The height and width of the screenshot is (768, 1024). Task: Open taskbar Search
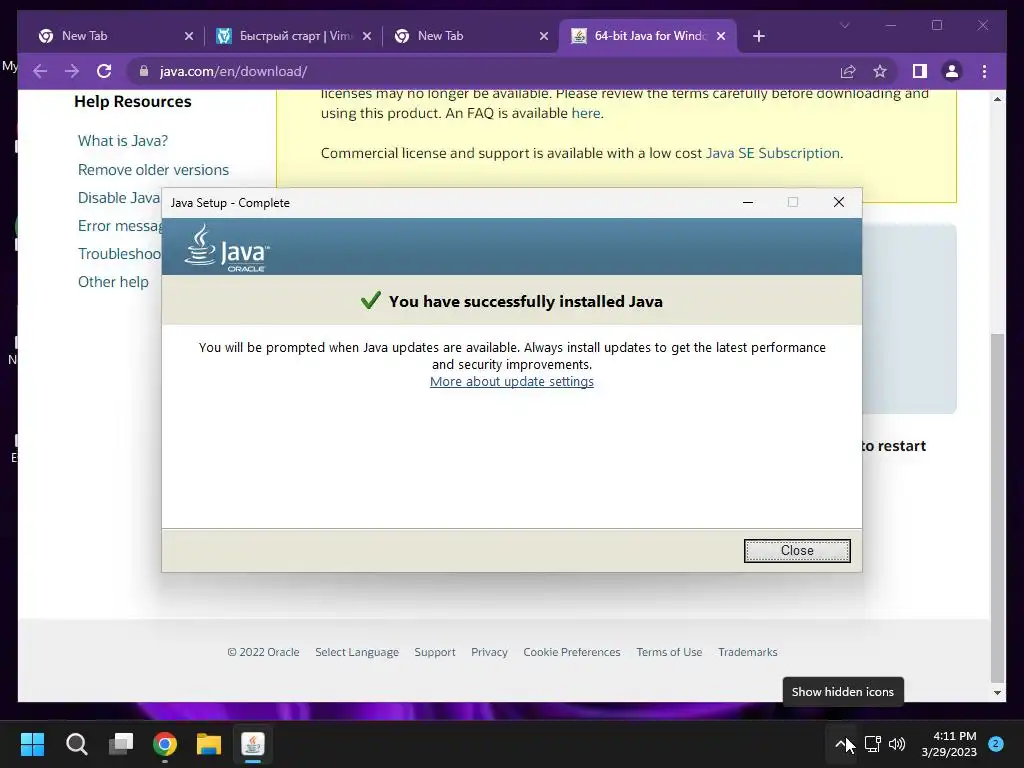click(76, 744)
